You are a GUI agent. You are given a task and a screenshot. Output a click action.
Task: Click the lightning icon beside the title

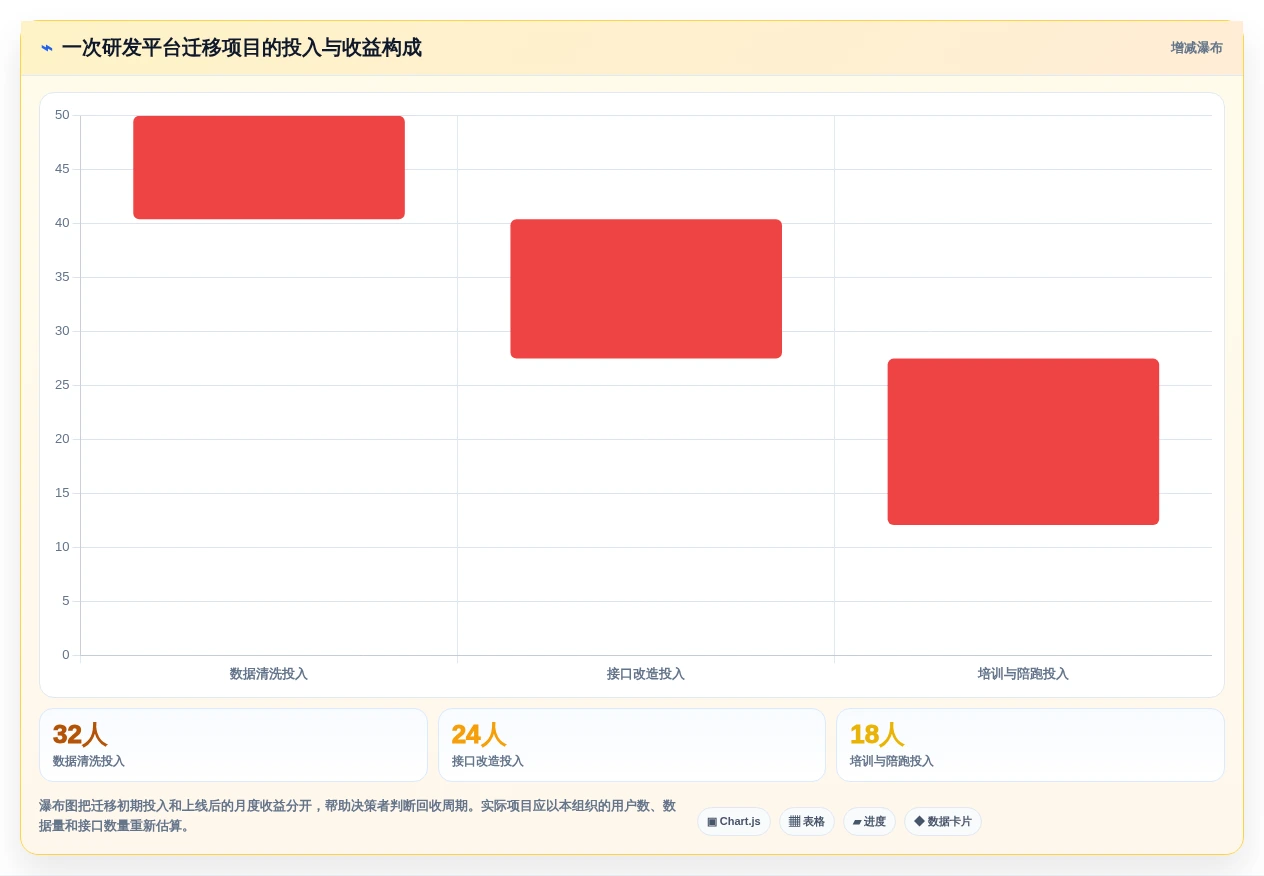point(47,48)
